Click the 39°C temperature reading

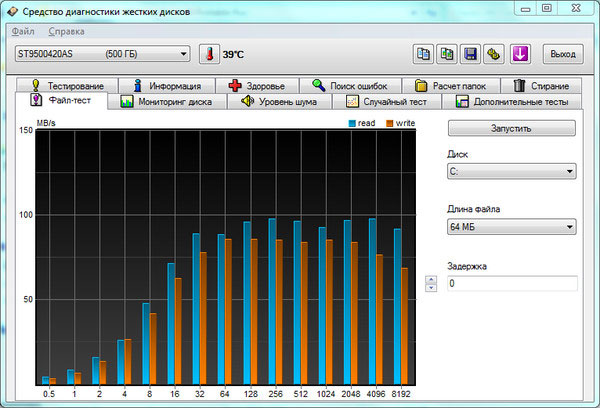233,54
